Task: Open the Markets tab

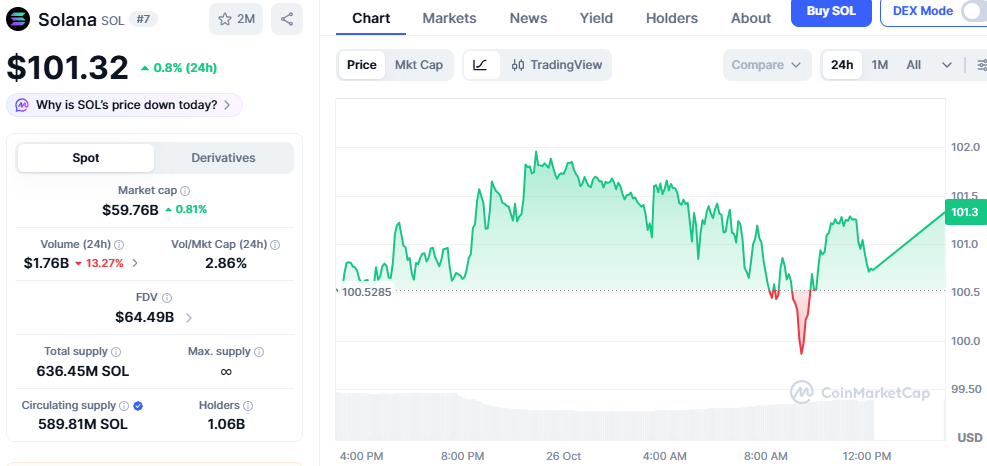Action: coord(449,18)
